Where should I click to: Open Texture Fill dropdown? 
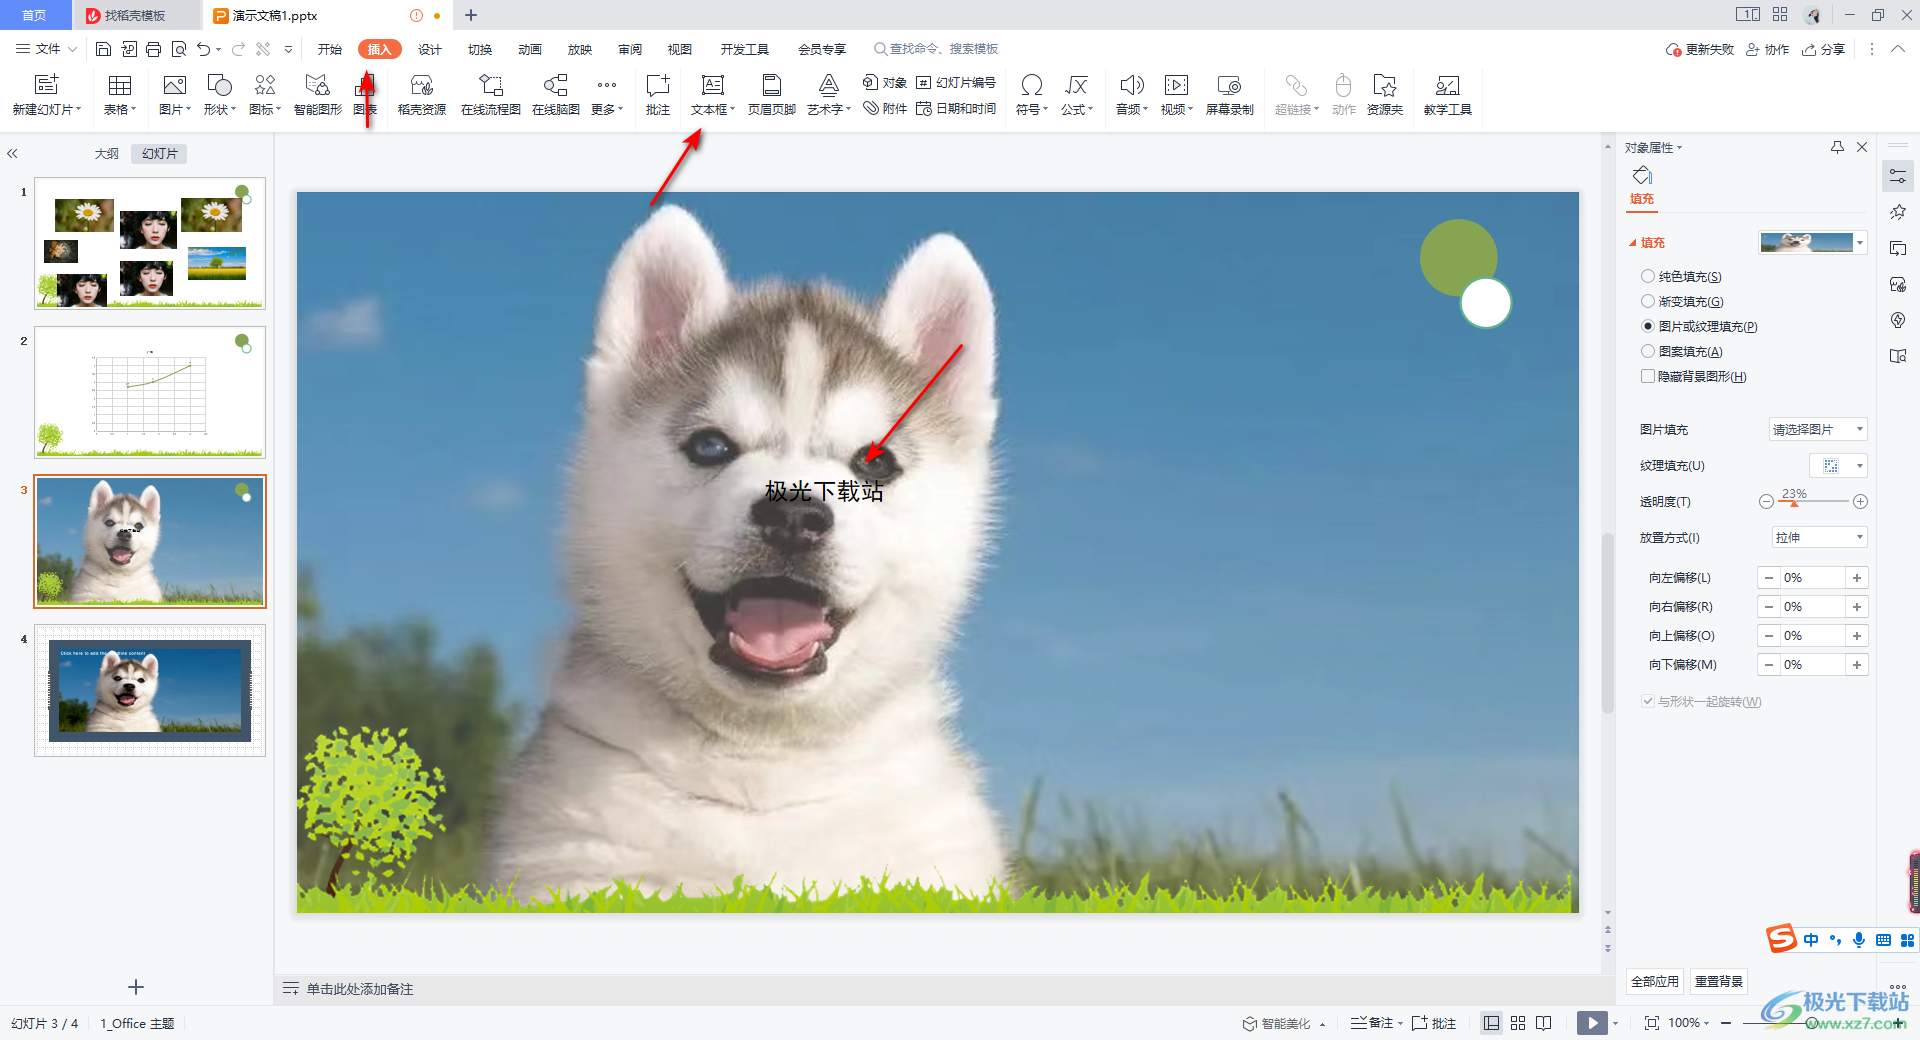coord(1838,466)
